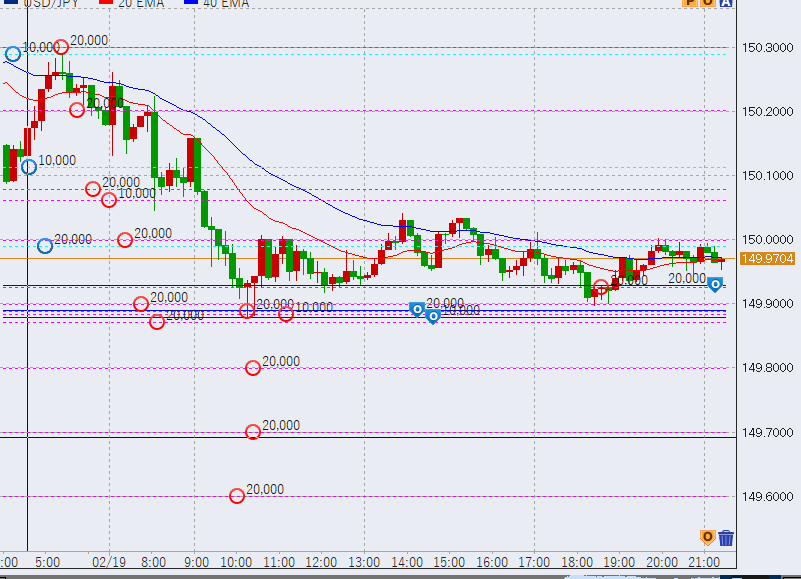The height and width of the screenshot is (579, 801).
Task: Click the blue A button at top right
Action: (726, 3)
